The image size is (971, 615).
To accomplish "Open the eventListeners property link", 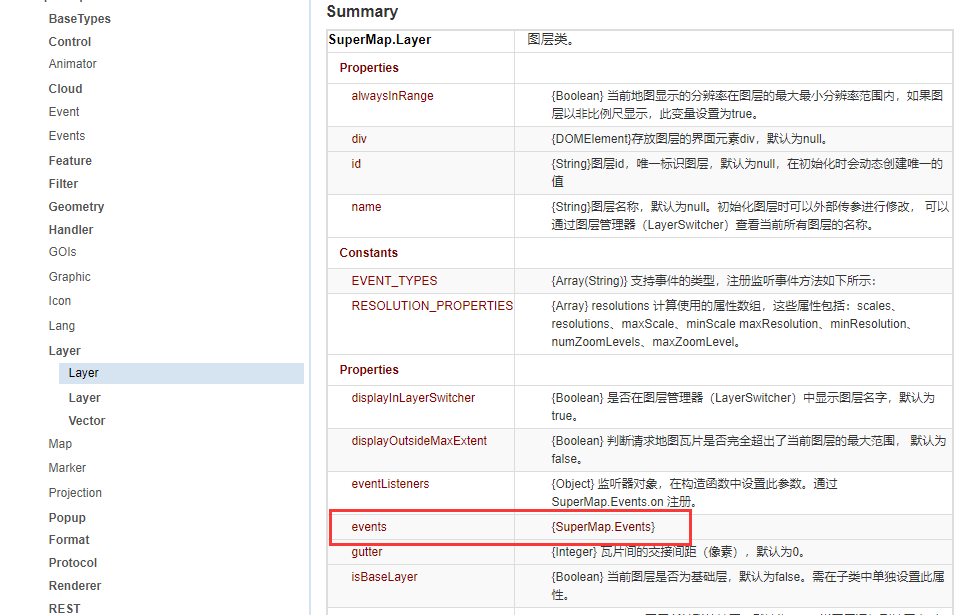I will click(390, 484).
